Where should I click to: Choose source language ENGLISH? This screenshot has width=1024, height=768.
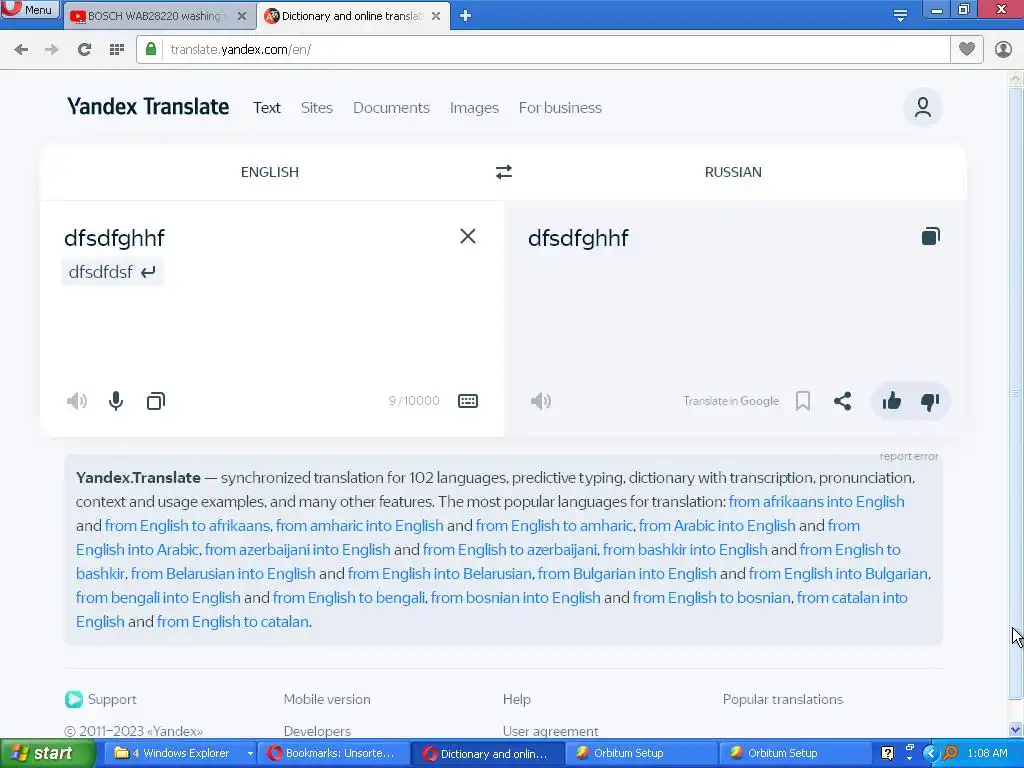pyautogui.click(x=270, y=172)
